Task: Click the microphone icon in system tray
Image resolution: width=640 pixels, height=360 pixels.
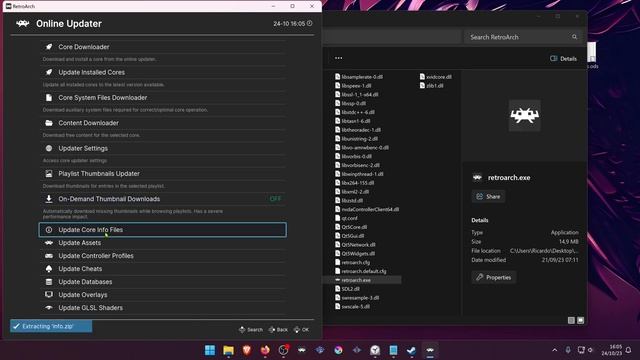Action: tap(568, 350)
